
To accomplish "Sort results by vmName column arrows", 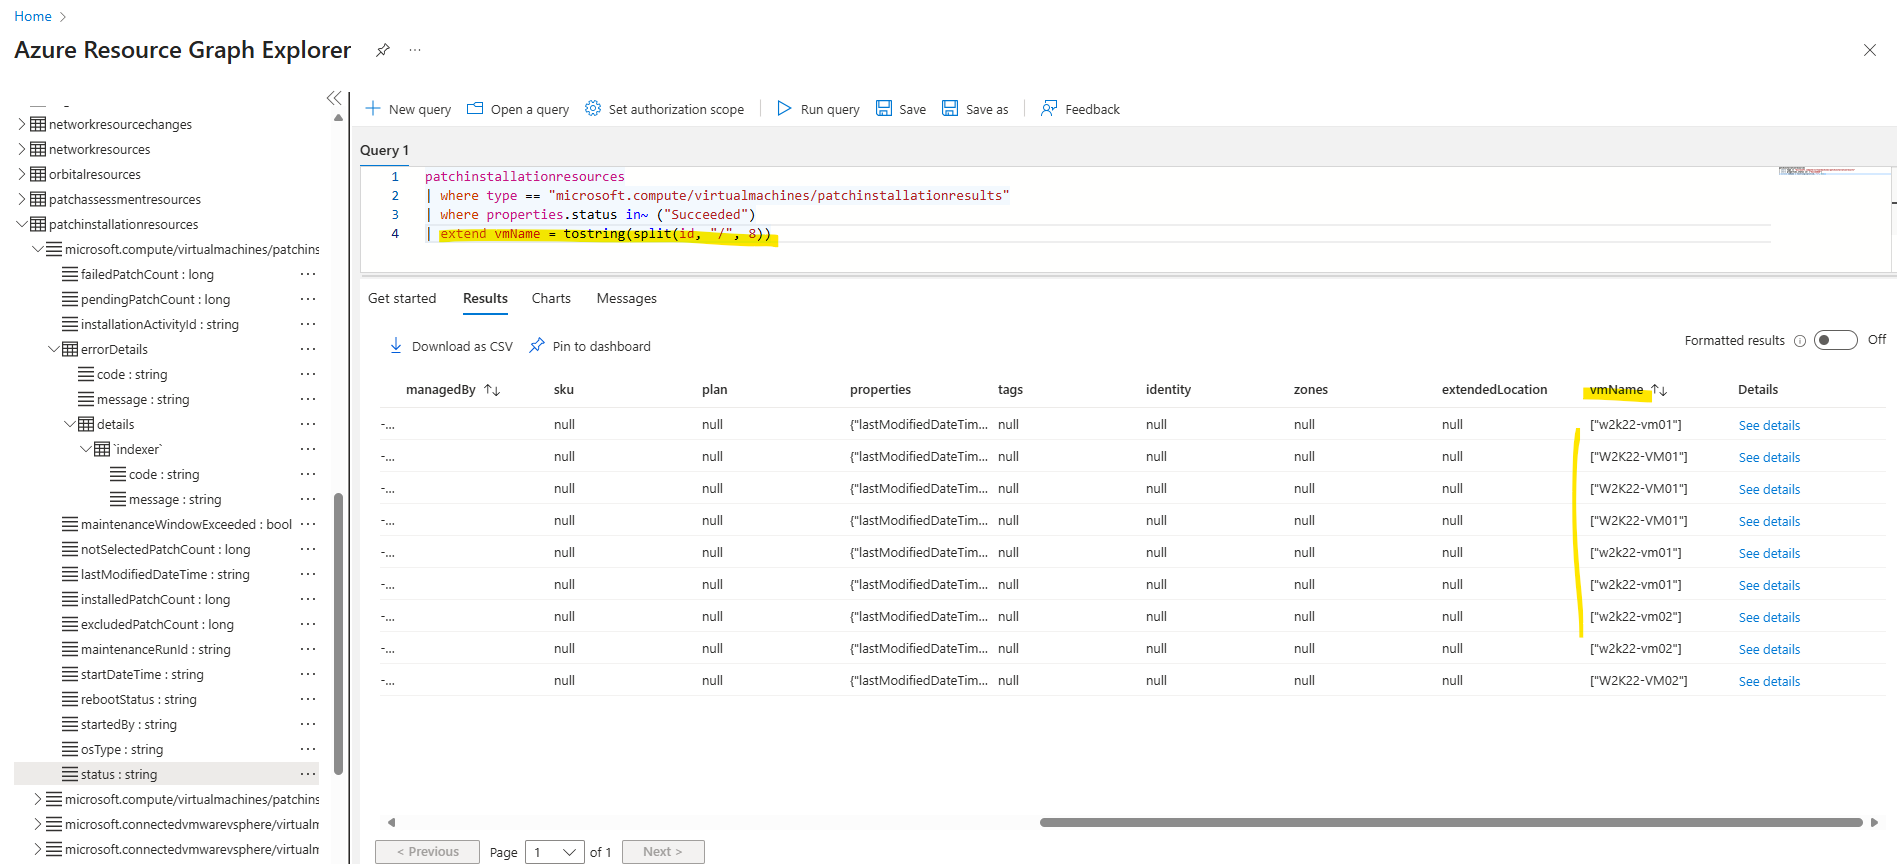I will tap(1659, 390).
